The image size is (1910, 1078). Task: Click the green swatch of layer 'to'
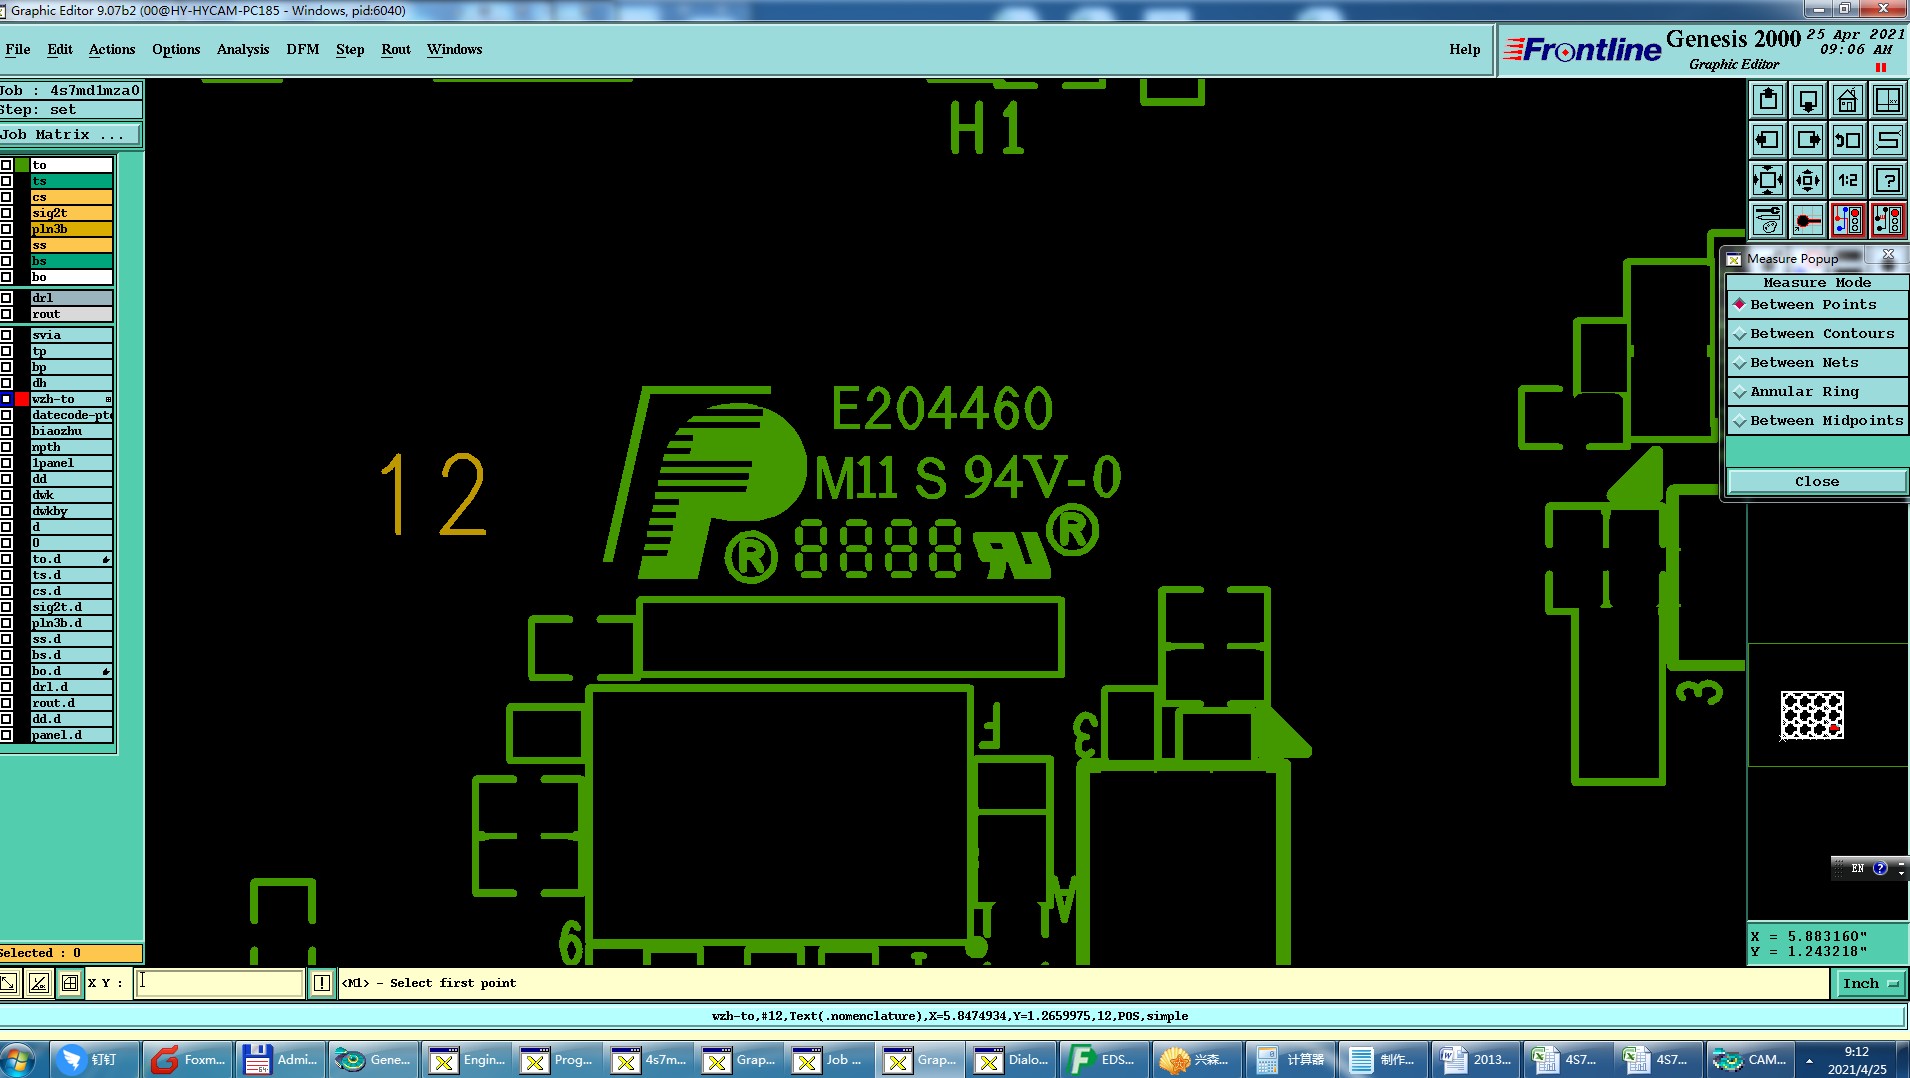click(22, 165)
